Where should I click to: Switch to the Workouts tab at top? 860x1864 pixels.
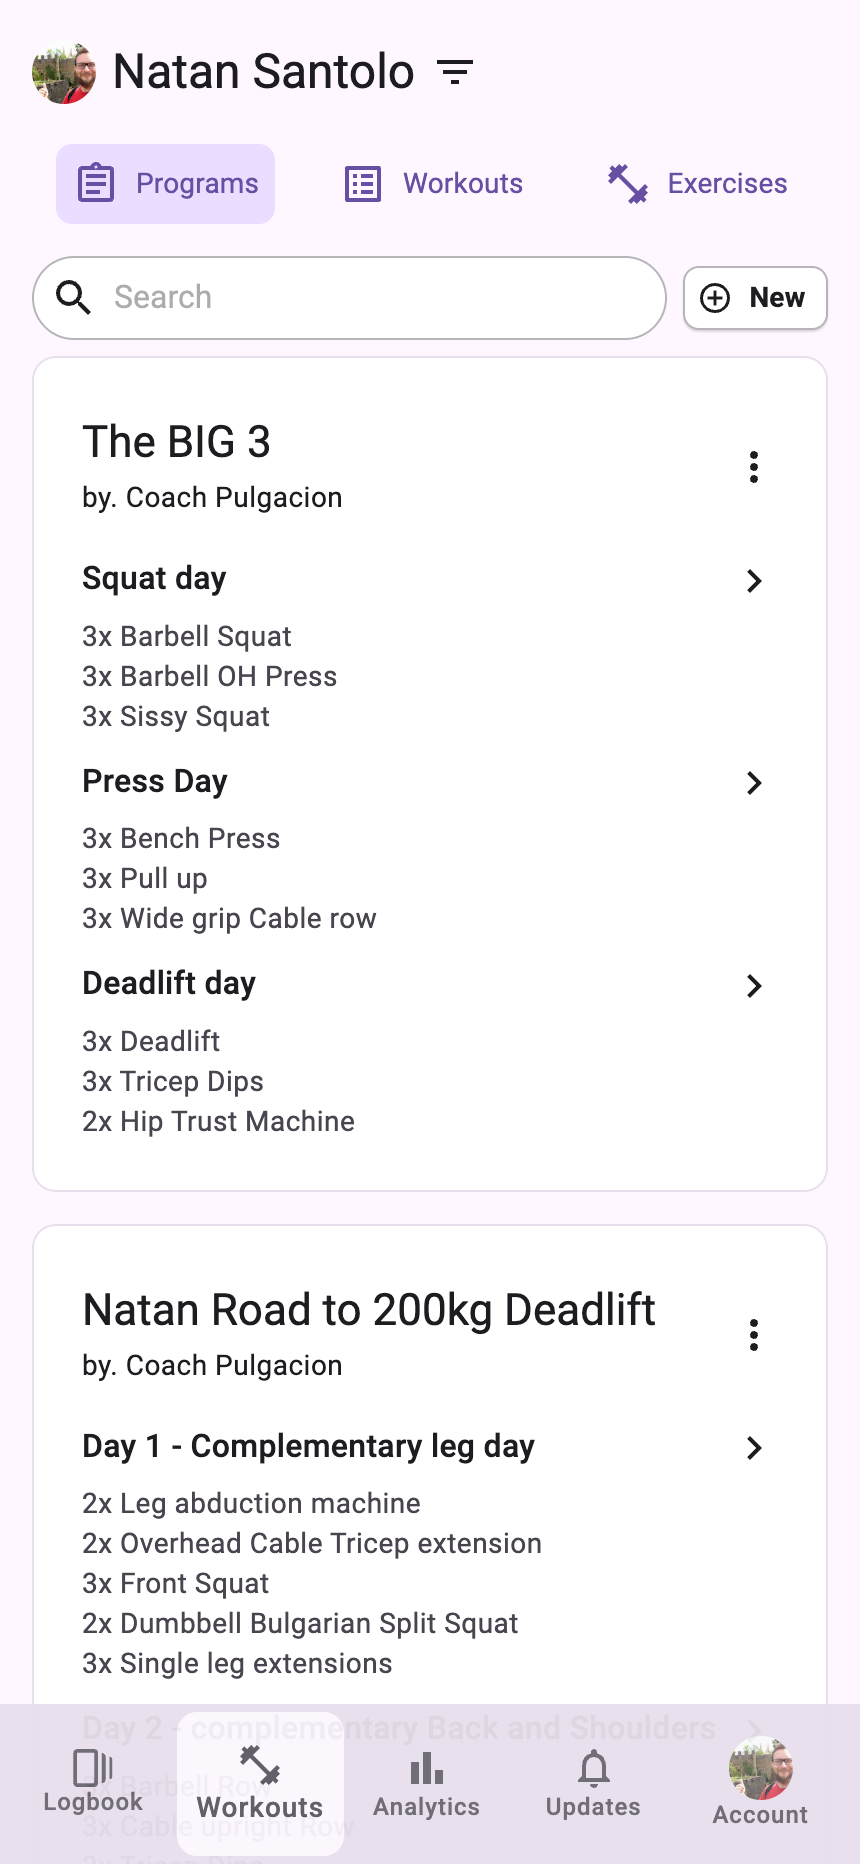coord(434,184)
